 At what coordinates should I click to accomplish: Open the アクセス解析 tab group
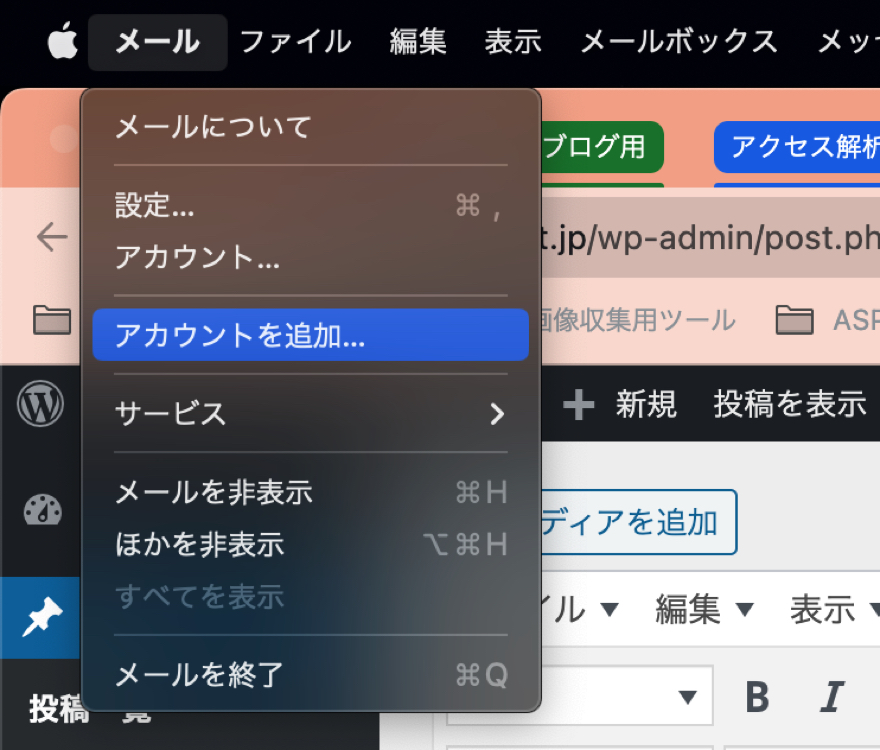click(798, 147)
